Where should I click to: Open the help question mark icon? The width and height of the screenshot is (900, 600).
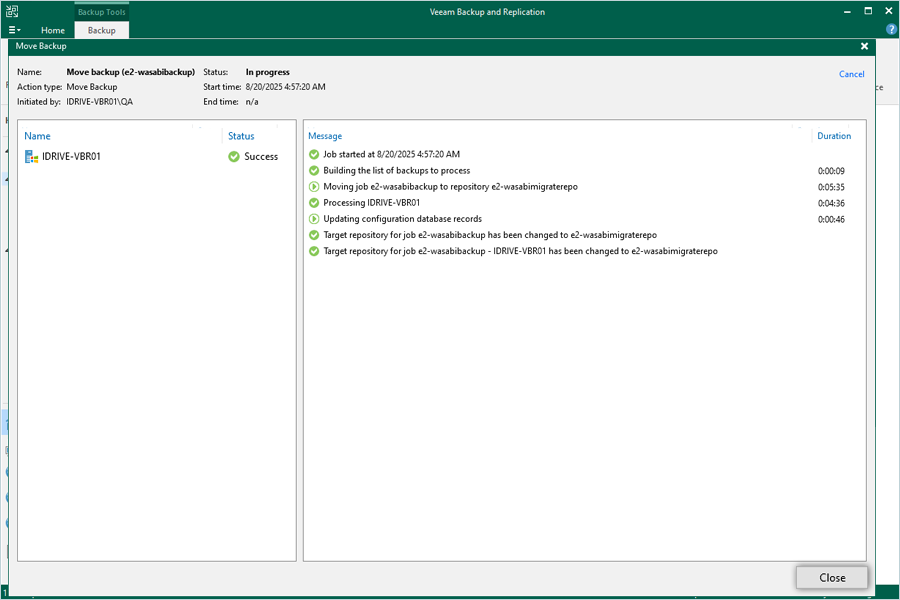(x=891, y=29)
